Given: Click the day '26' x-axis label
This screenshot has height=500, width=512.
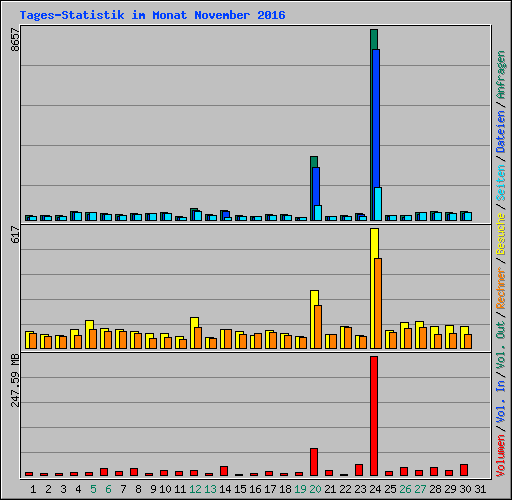Looking at the screenshot, I should point(405,489).
